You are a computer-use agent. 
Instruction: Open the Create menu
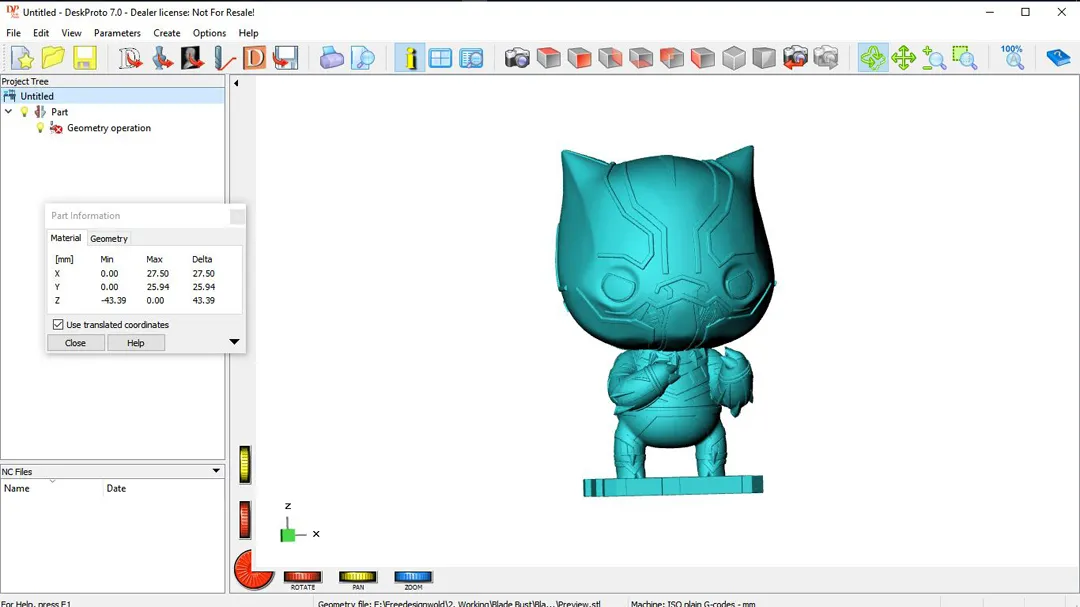167,33
